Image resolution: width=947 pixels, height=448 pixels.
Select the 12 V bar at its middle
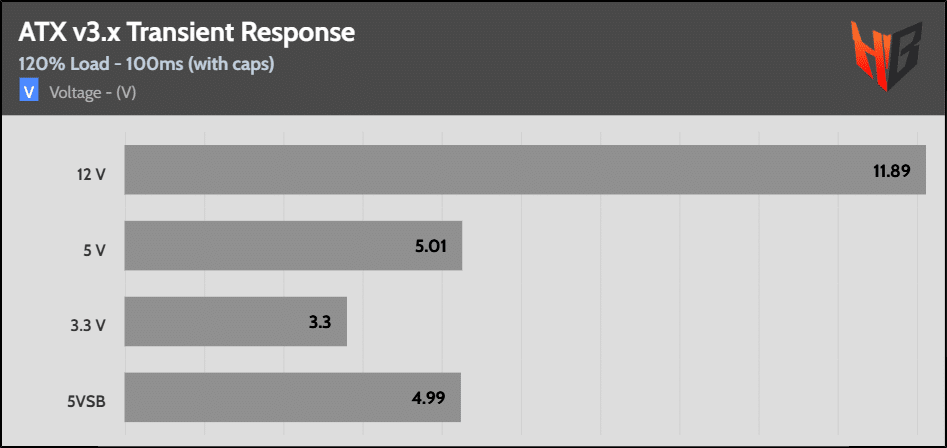pos(524,170)
